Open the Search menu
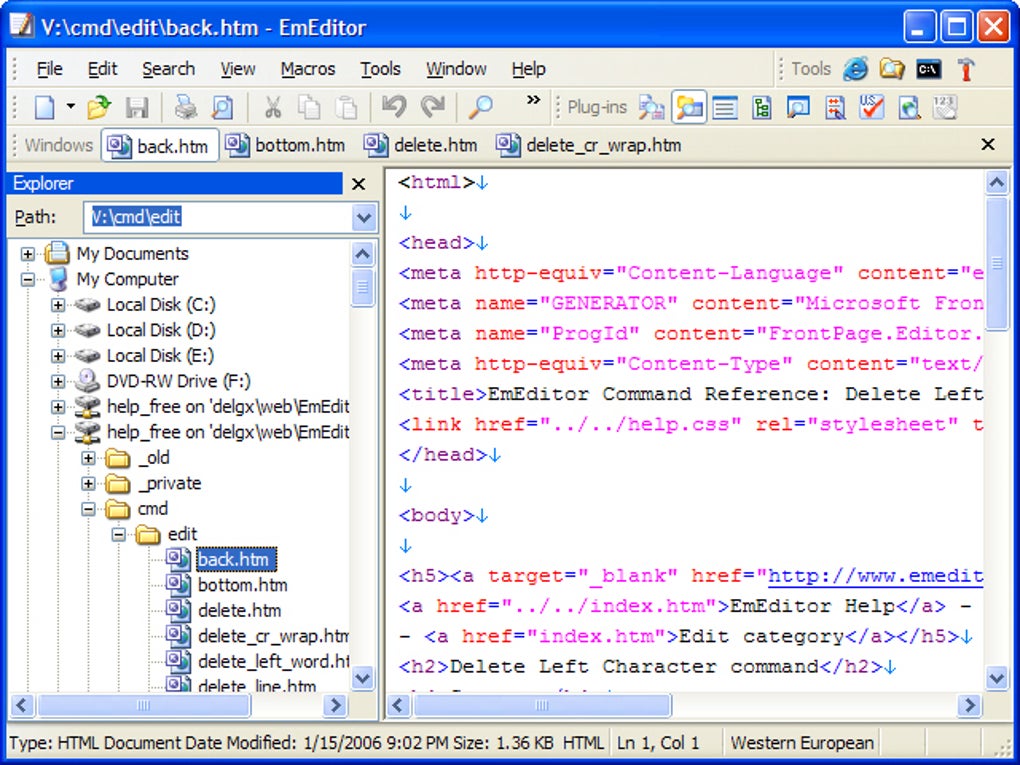 coord(168,69)
